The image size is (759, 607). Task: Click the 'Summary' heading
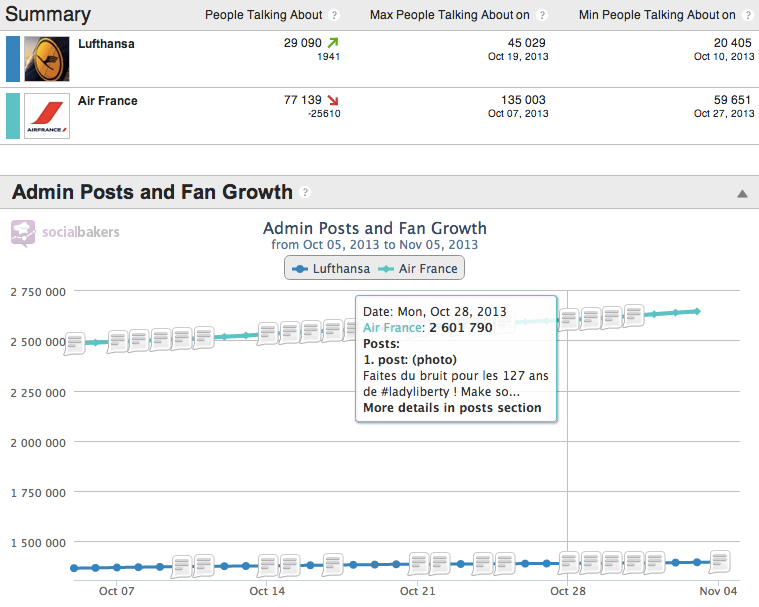click(48, 14)
